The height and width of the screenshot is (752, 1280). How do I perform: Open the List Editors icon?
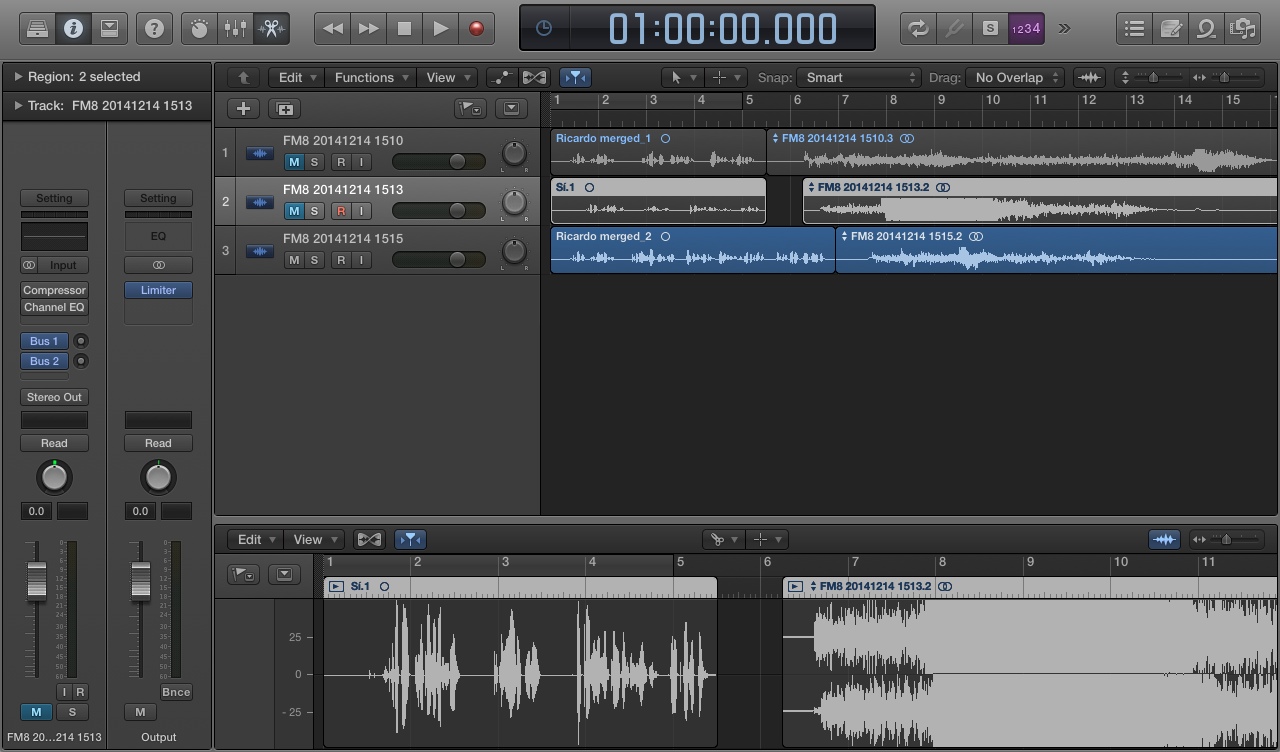1134,29
